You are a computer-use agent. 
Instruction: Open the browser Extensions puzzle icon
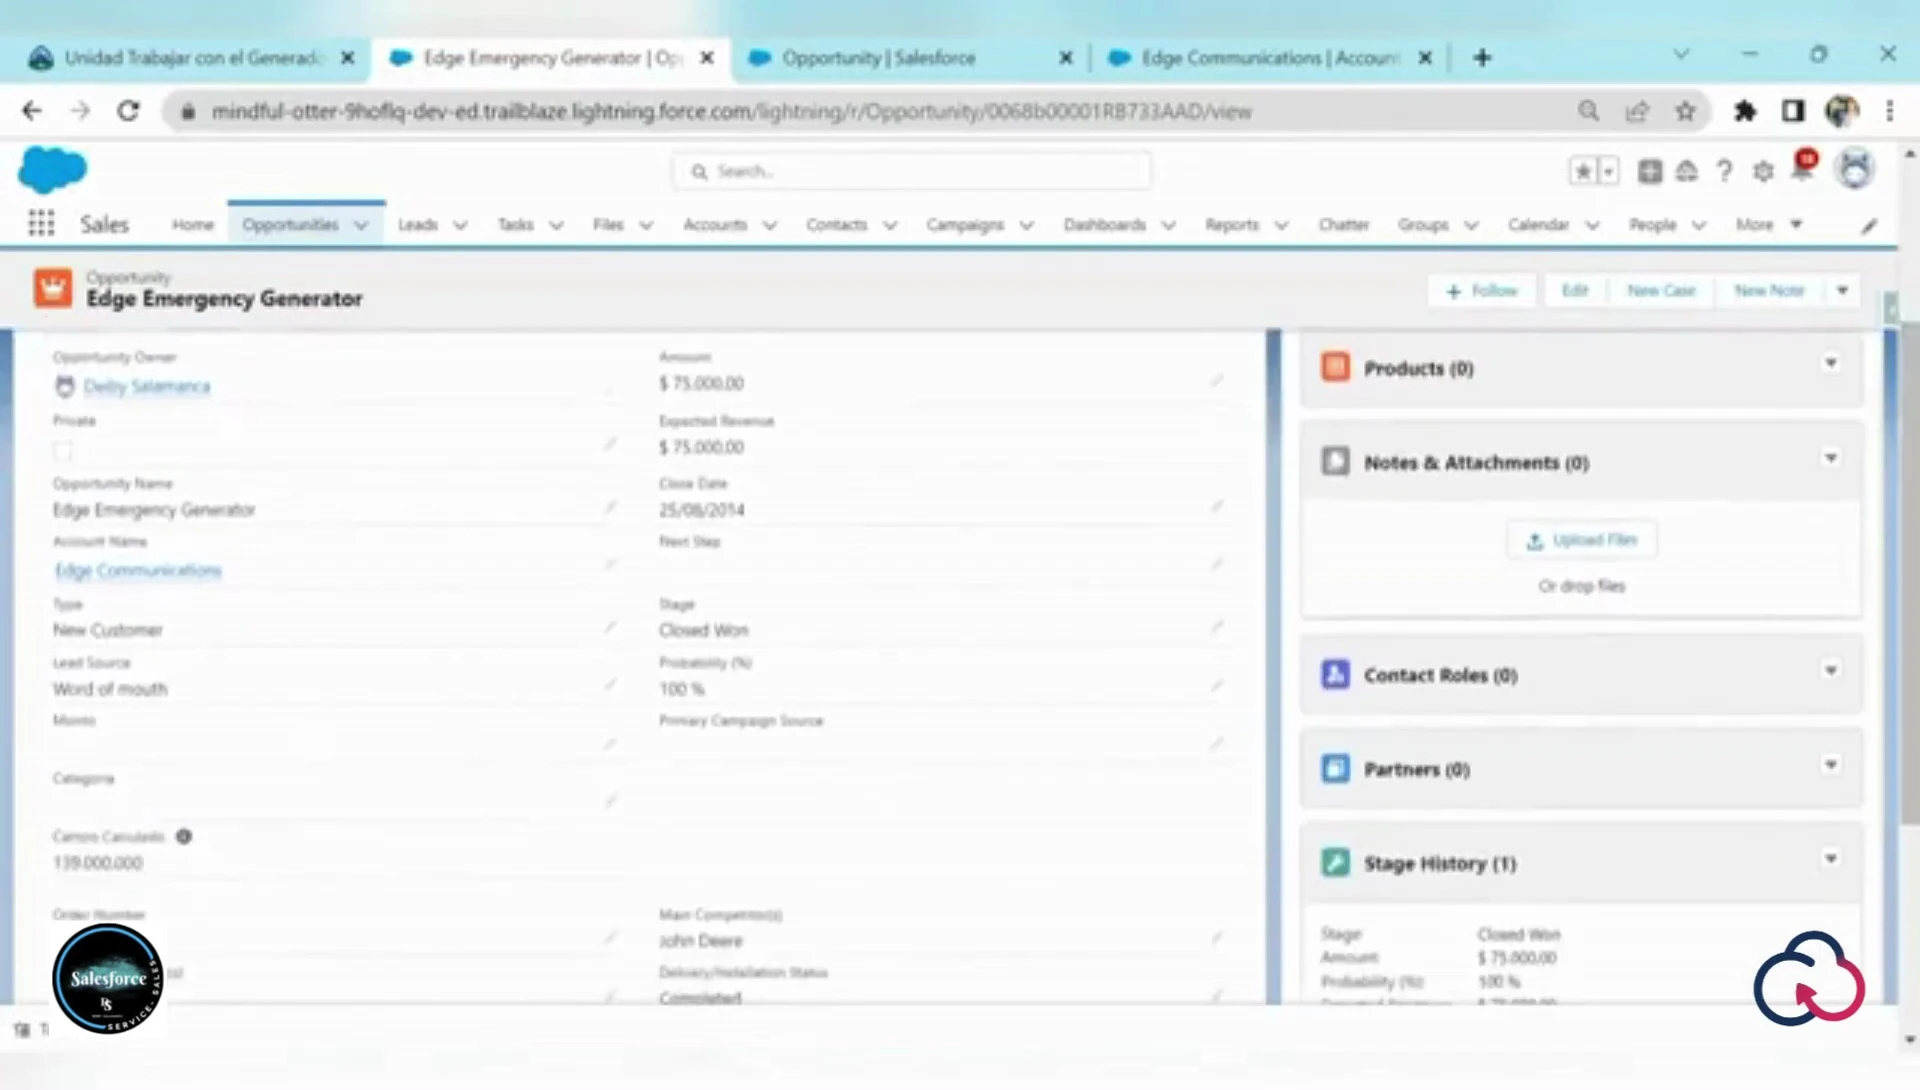pyautogui.click(x=1745, y=111)
